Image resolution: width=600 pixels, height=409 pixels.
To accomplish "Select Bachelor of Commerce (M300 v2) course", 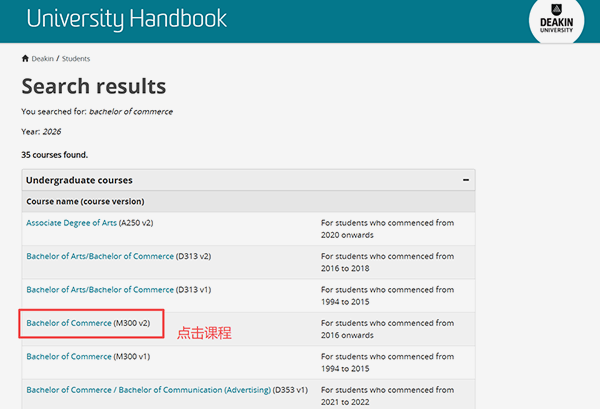I will (x=69, y=323).
